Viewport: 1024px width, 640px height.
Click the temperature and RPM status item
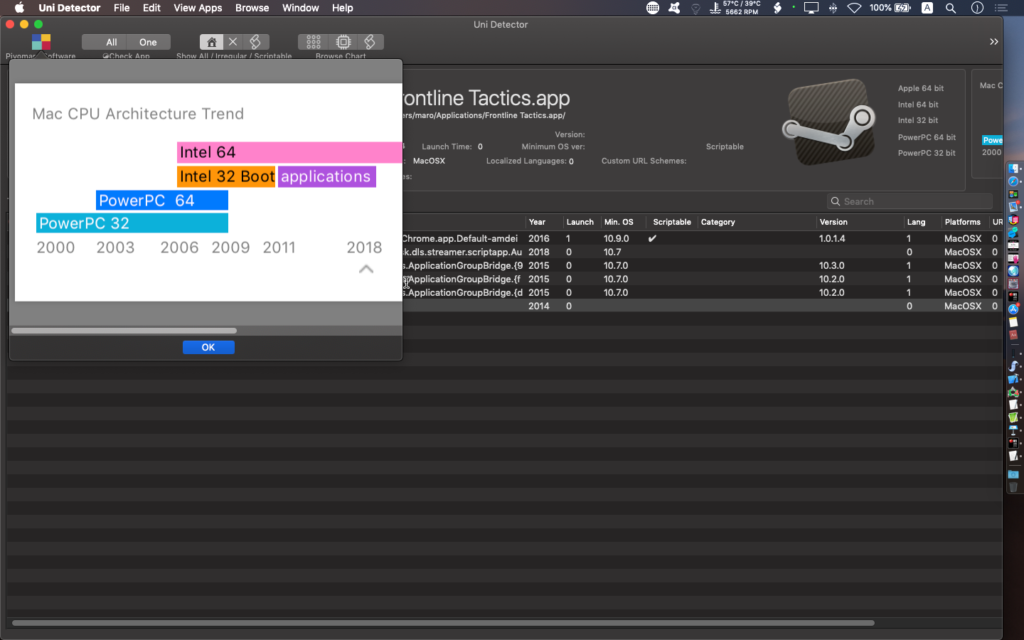(x=735, y=8)
